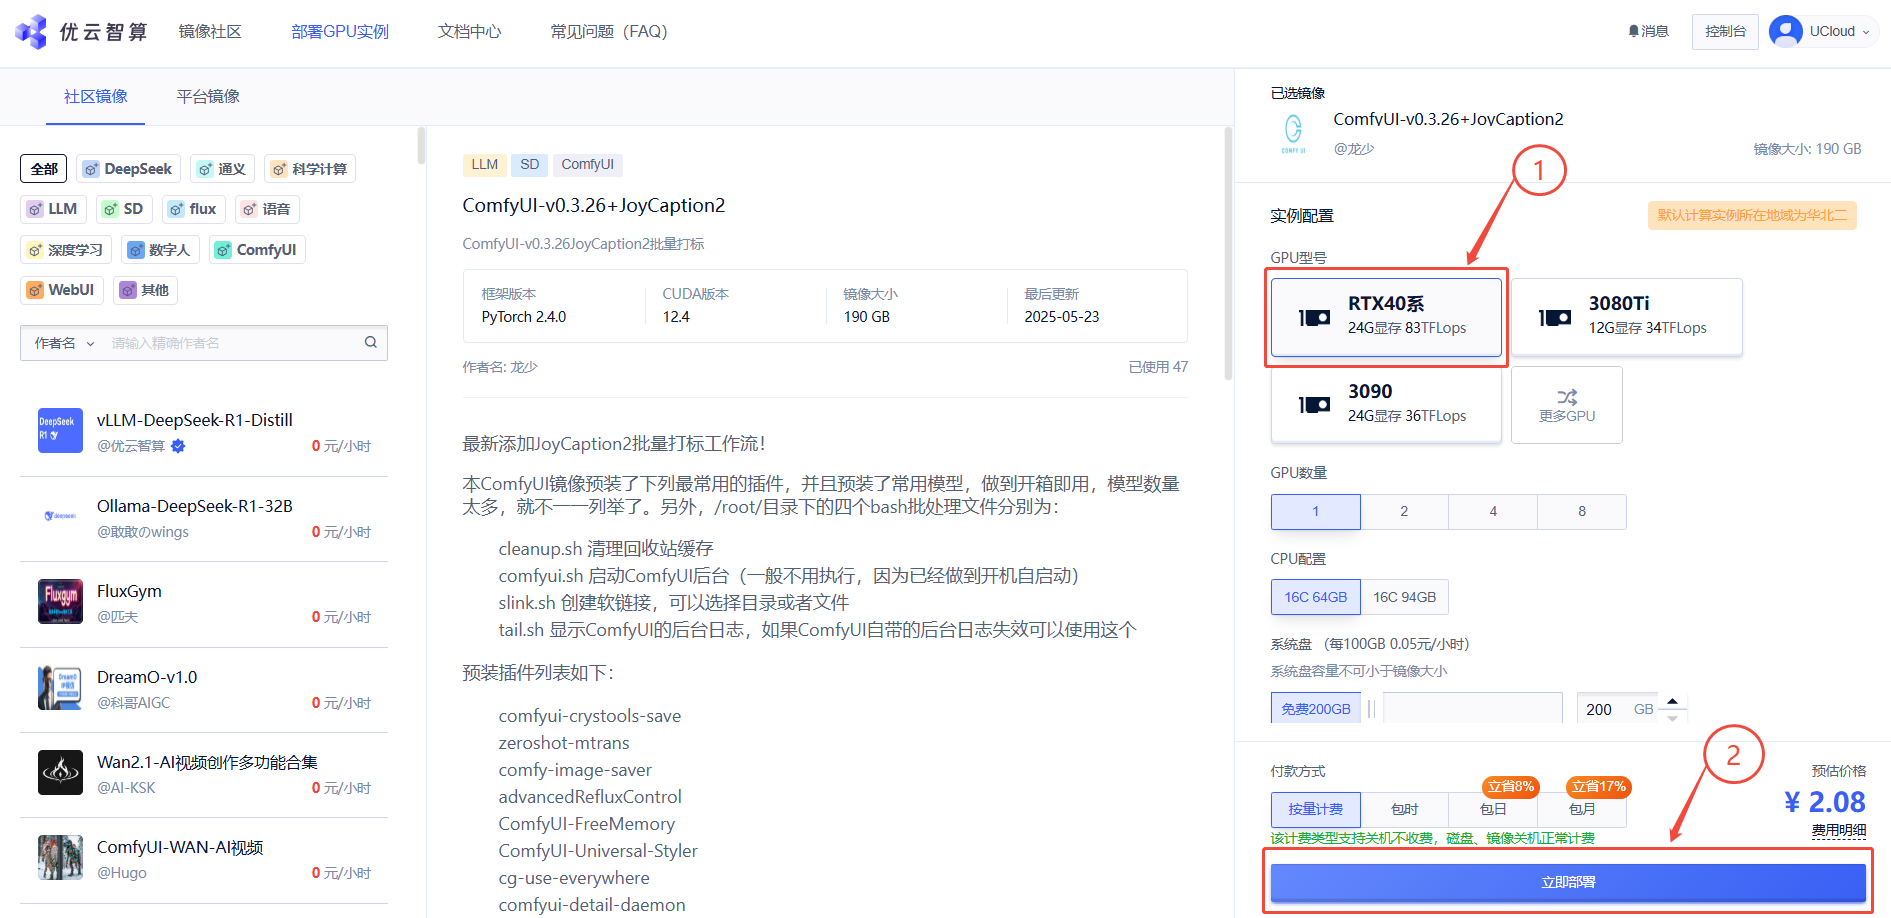
Task: Select GPU count 2
Action: (x=1404, y=511)
